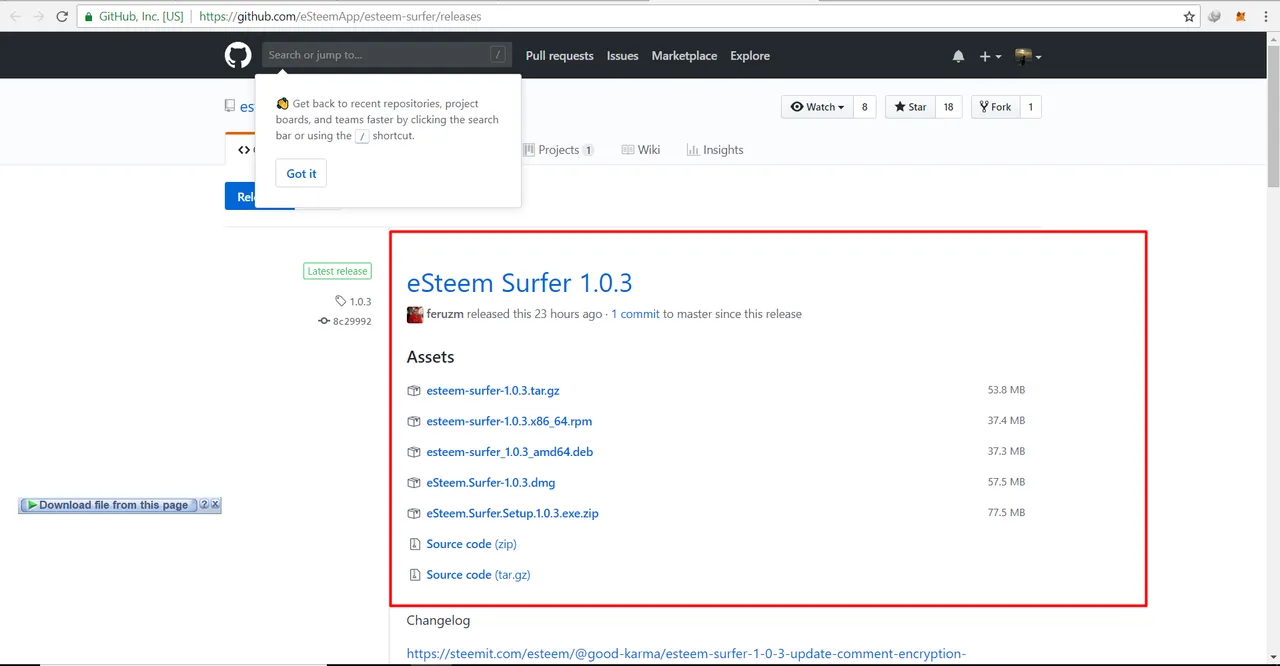Screen dimensions: 1280x666
Task: Click package icon beside the deb asset
Action: [x=414, y=452]
